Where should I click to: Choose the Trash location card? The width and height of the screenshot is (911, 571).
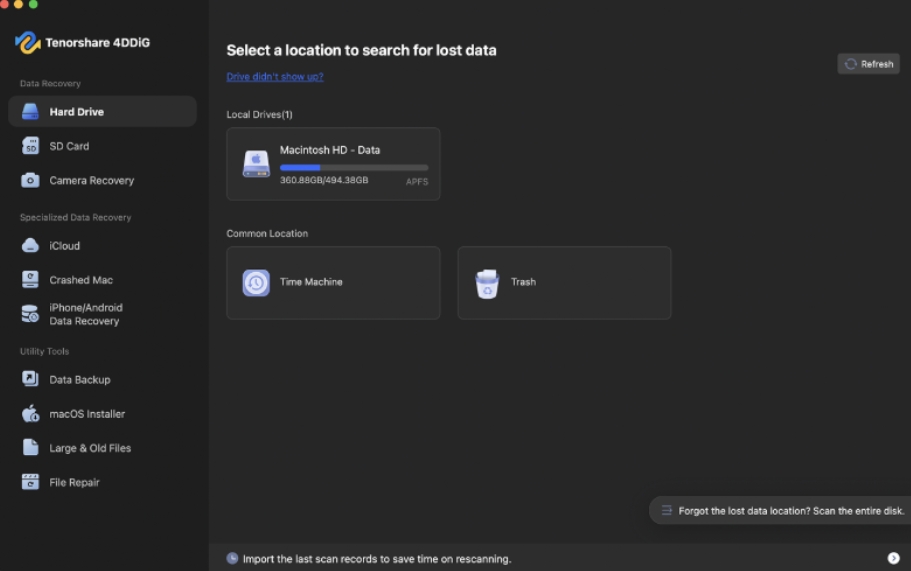coord(564,283)
